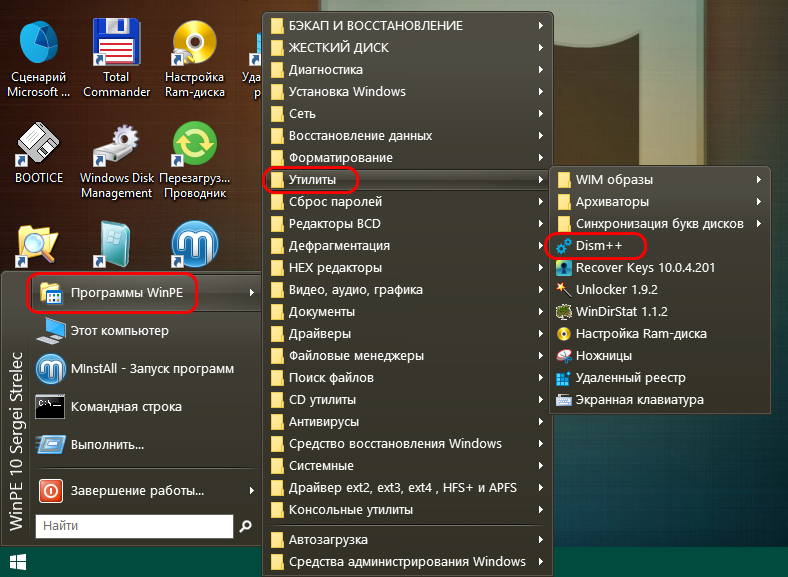Open Windows Disk Management desktop icon
The height and width of the screenshot is (577, 788).
(x=116, y=161)
